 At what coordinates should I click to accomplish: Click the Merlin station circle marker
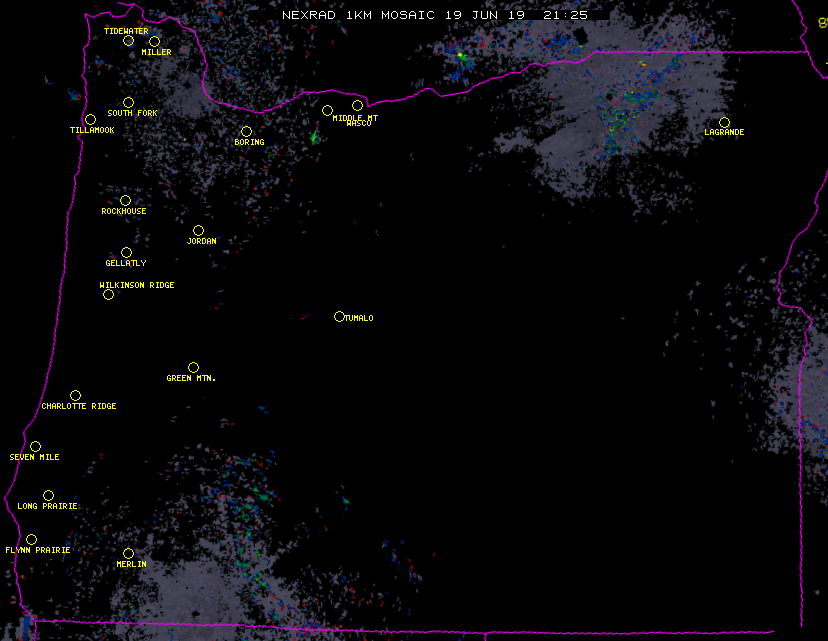pyautogui.click(x=128, y=553)
